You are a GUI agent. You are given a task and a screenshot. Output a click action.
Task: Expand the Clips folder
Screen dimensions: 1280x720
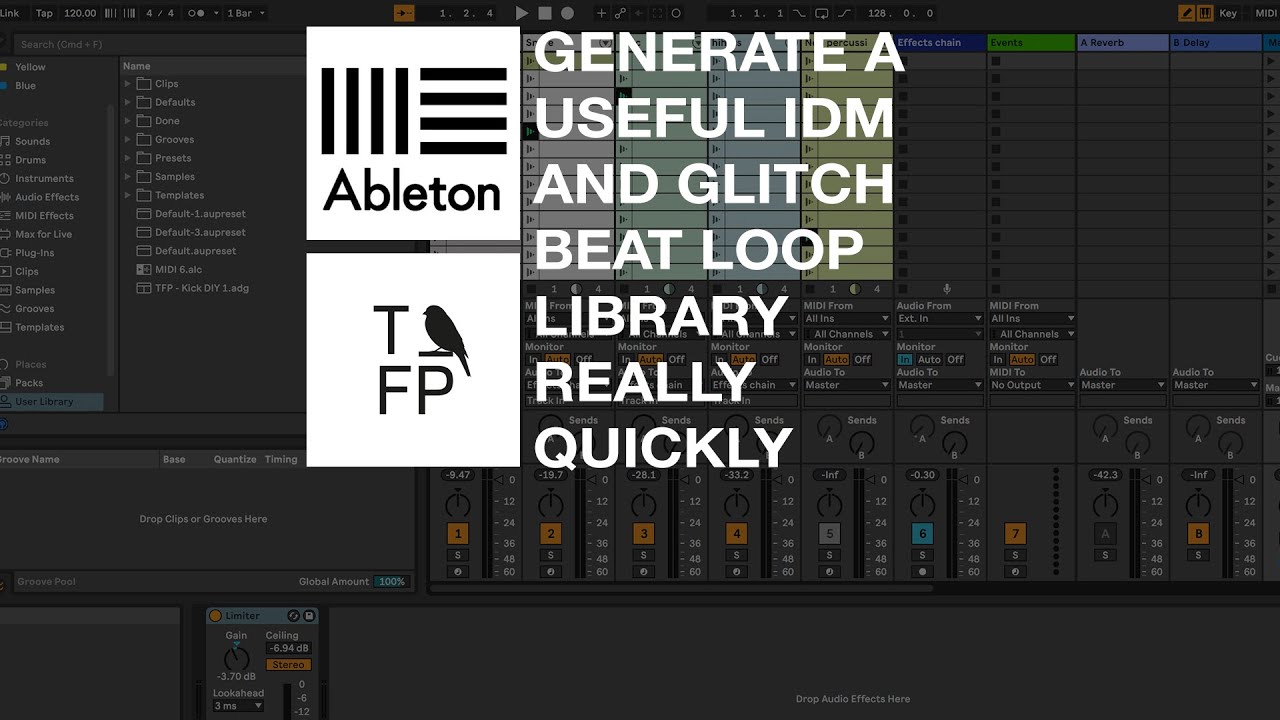128,84
